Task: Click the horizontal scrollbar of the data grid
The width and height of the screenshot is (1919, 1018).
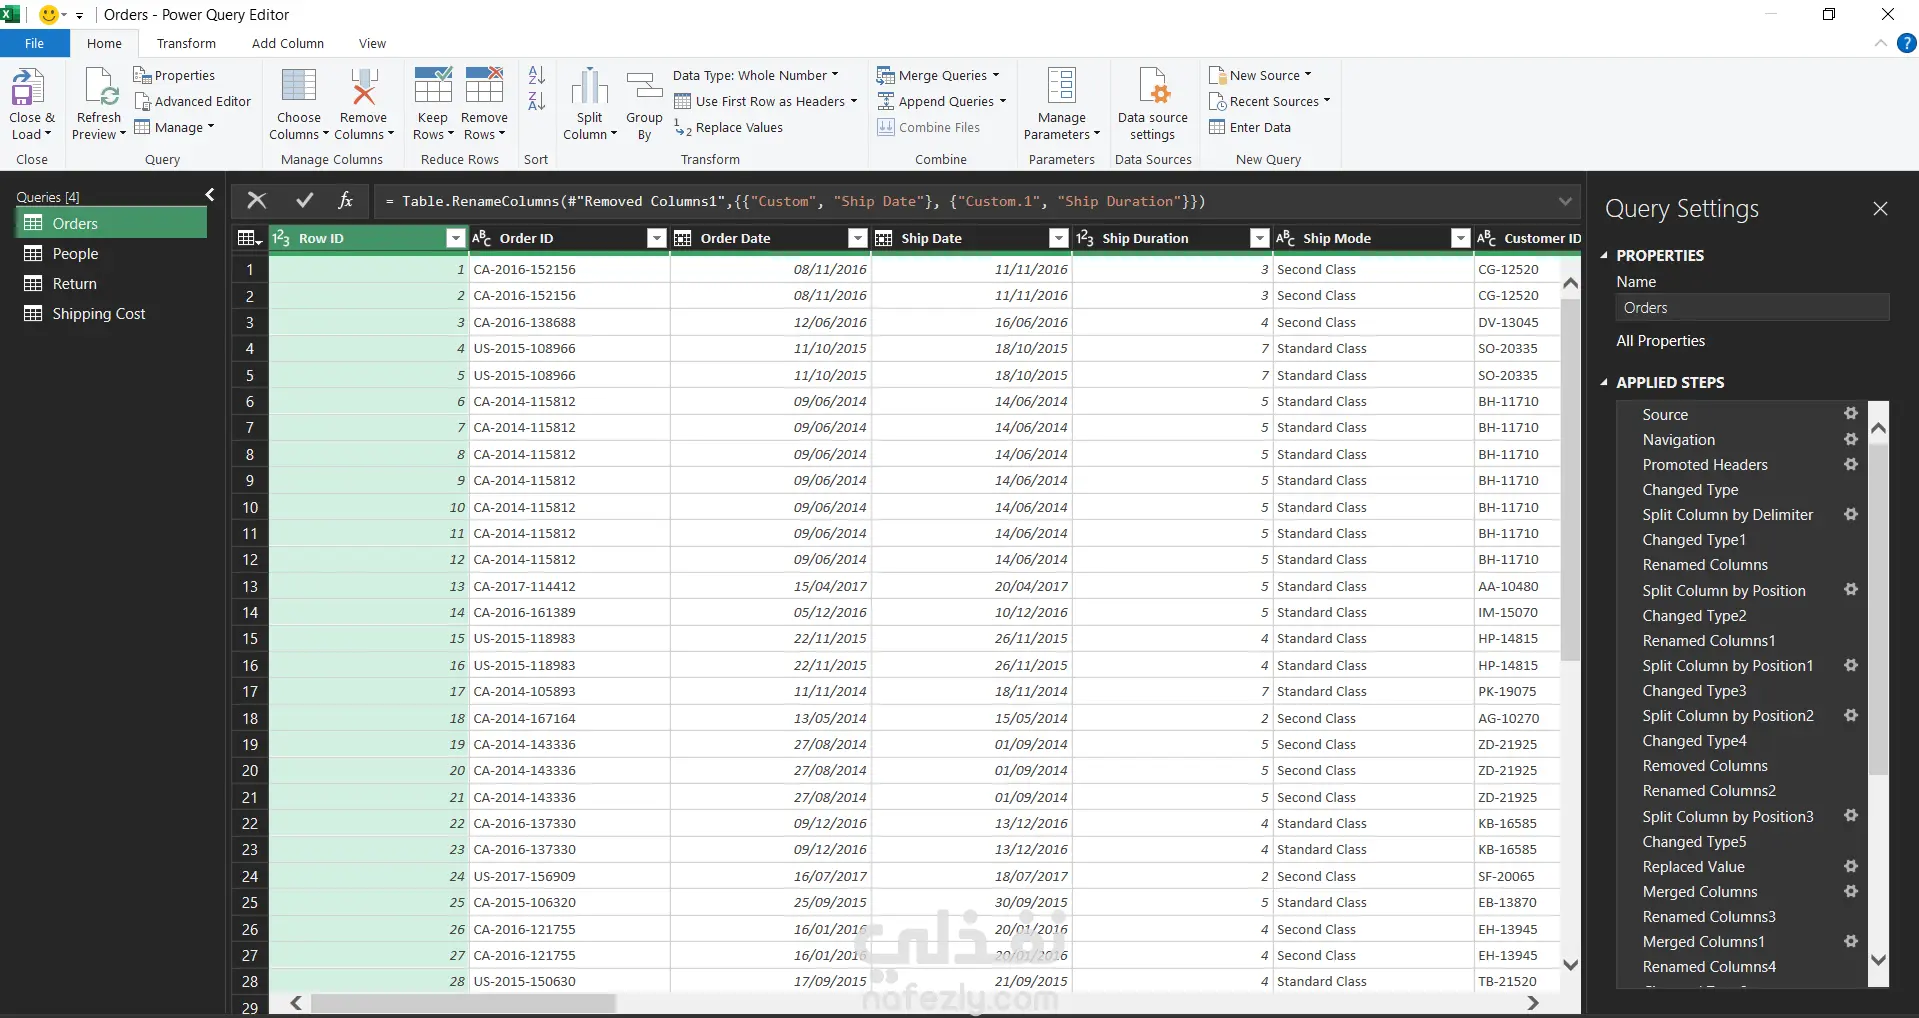Action: click(463, 1002)
